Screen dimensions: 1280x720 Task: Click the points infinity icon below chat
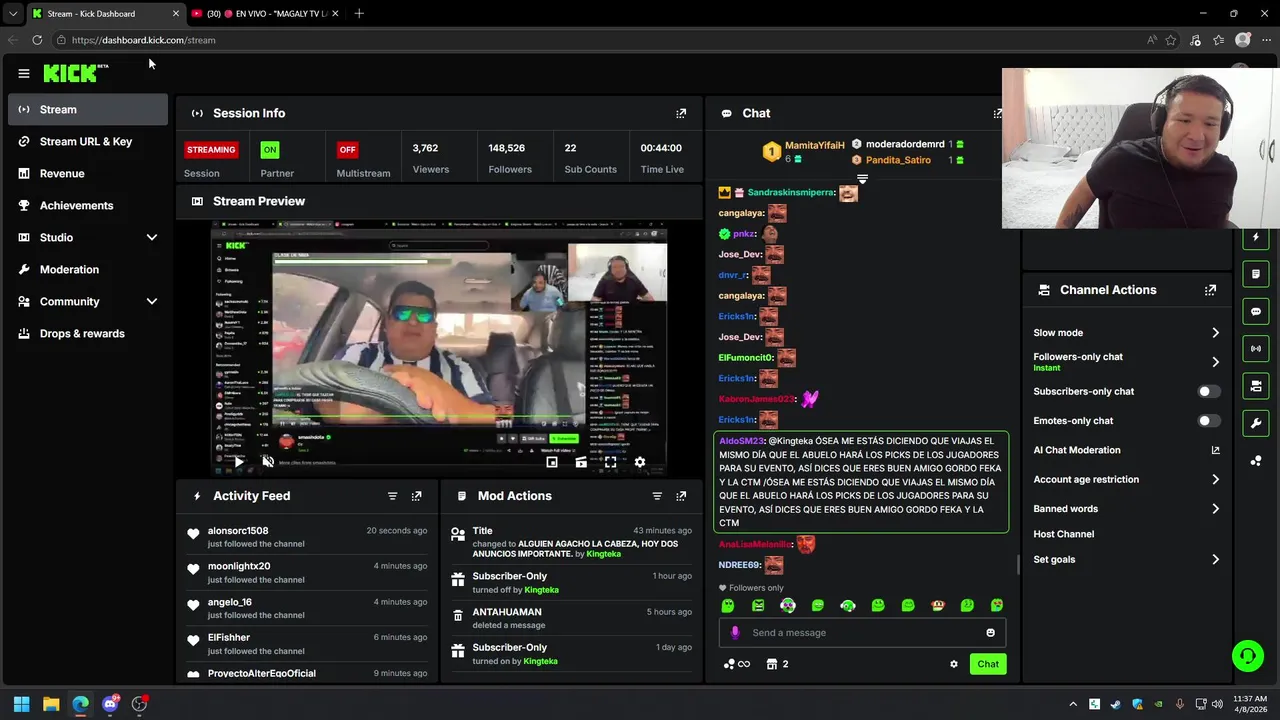click(736, 664)
